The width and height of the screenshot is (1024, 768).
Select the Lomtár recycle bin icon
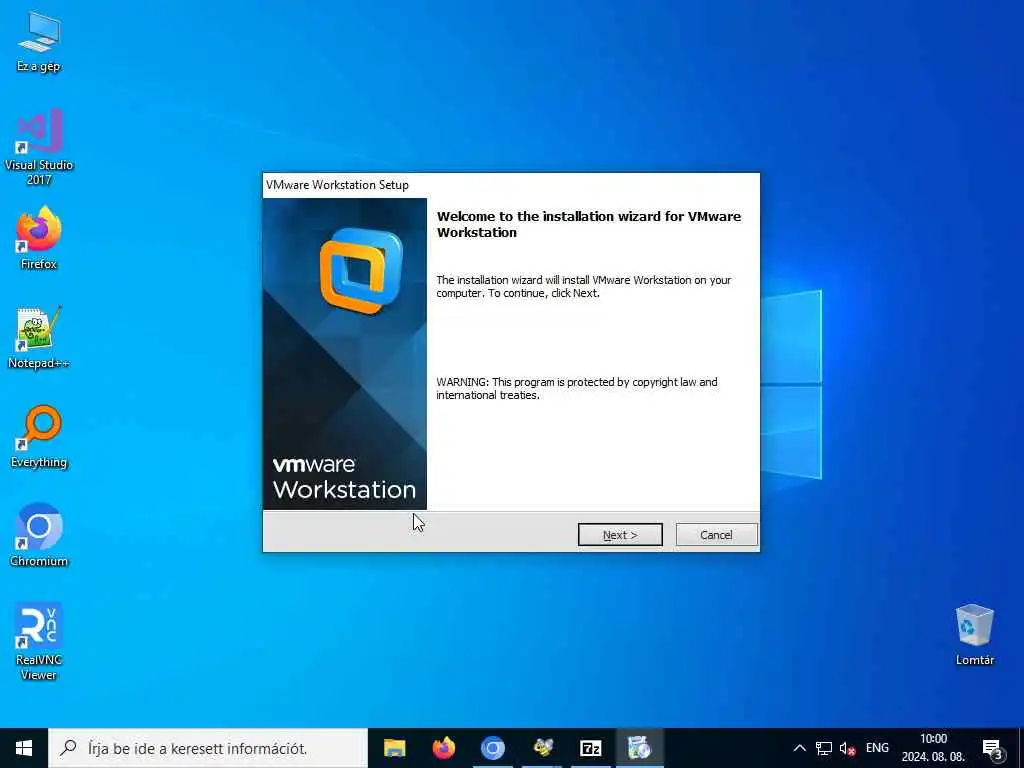(x=974, y=635)
